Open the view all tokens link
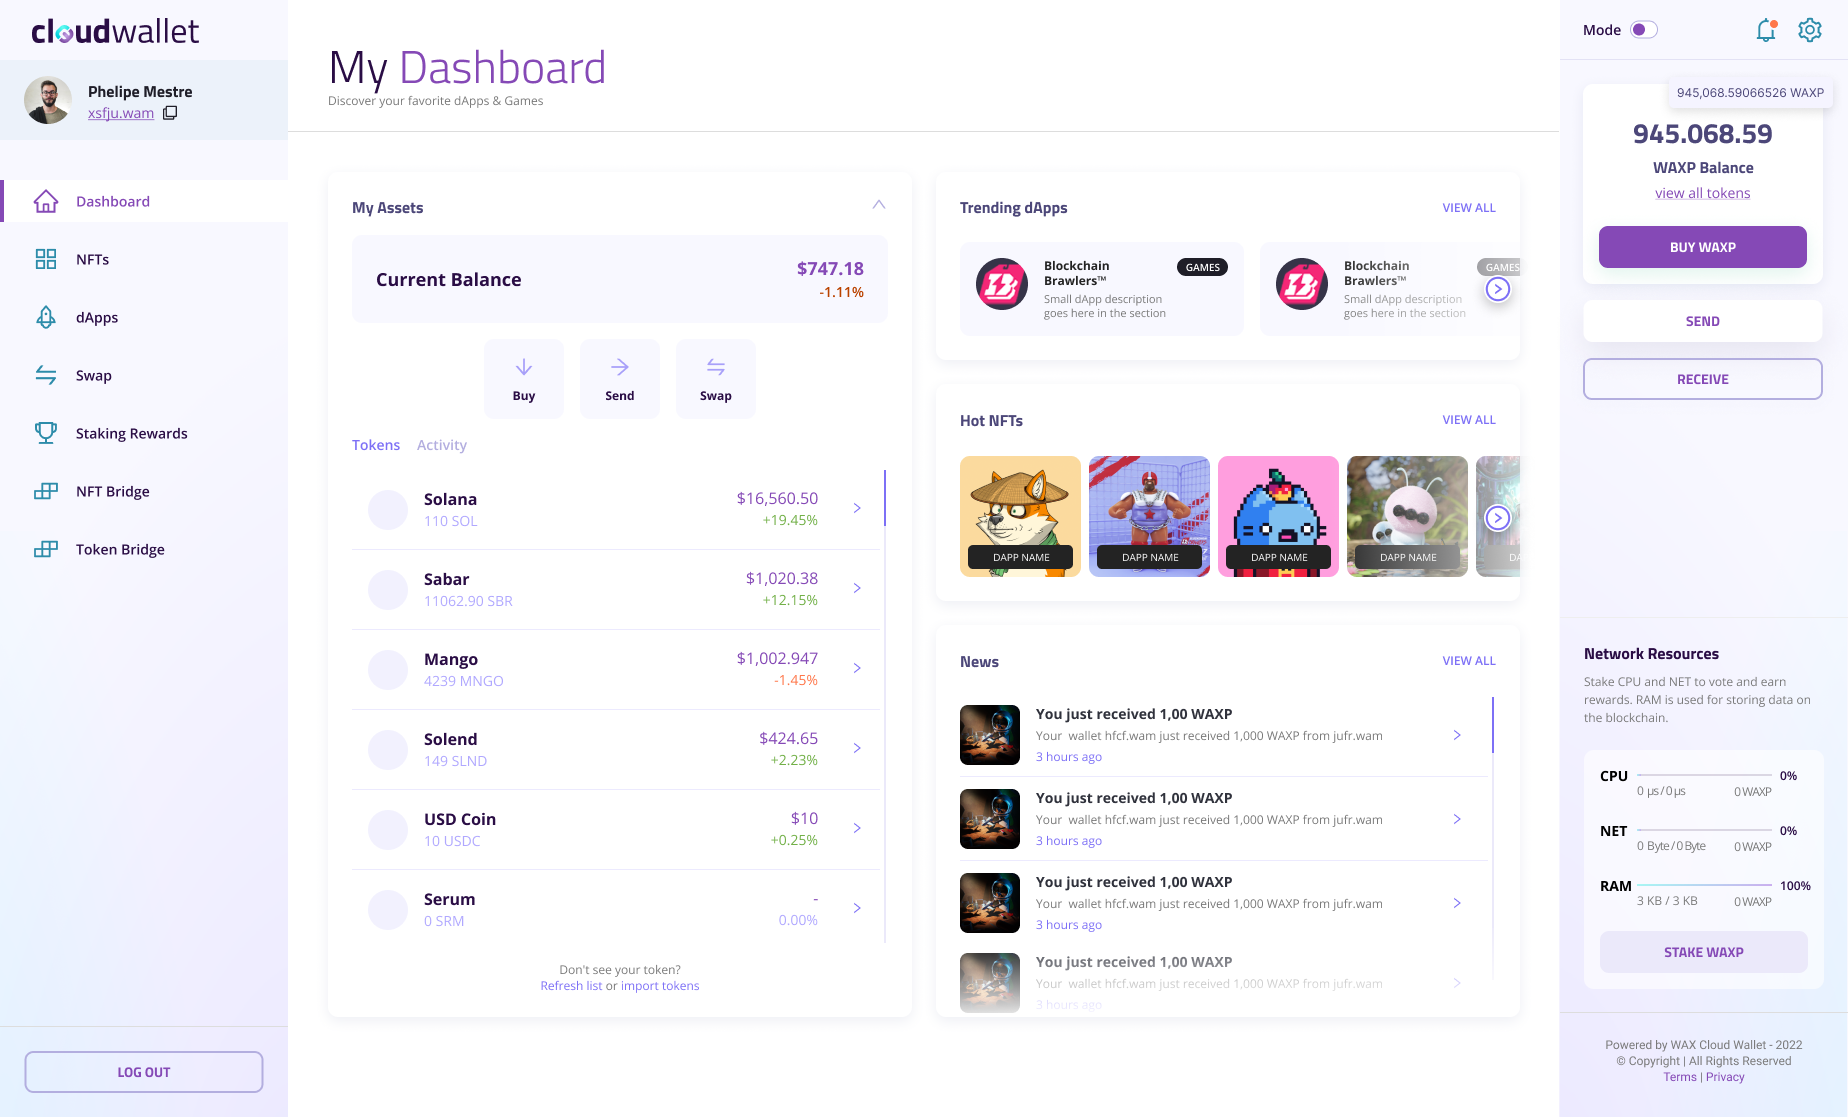 [x=1703, y=193]
